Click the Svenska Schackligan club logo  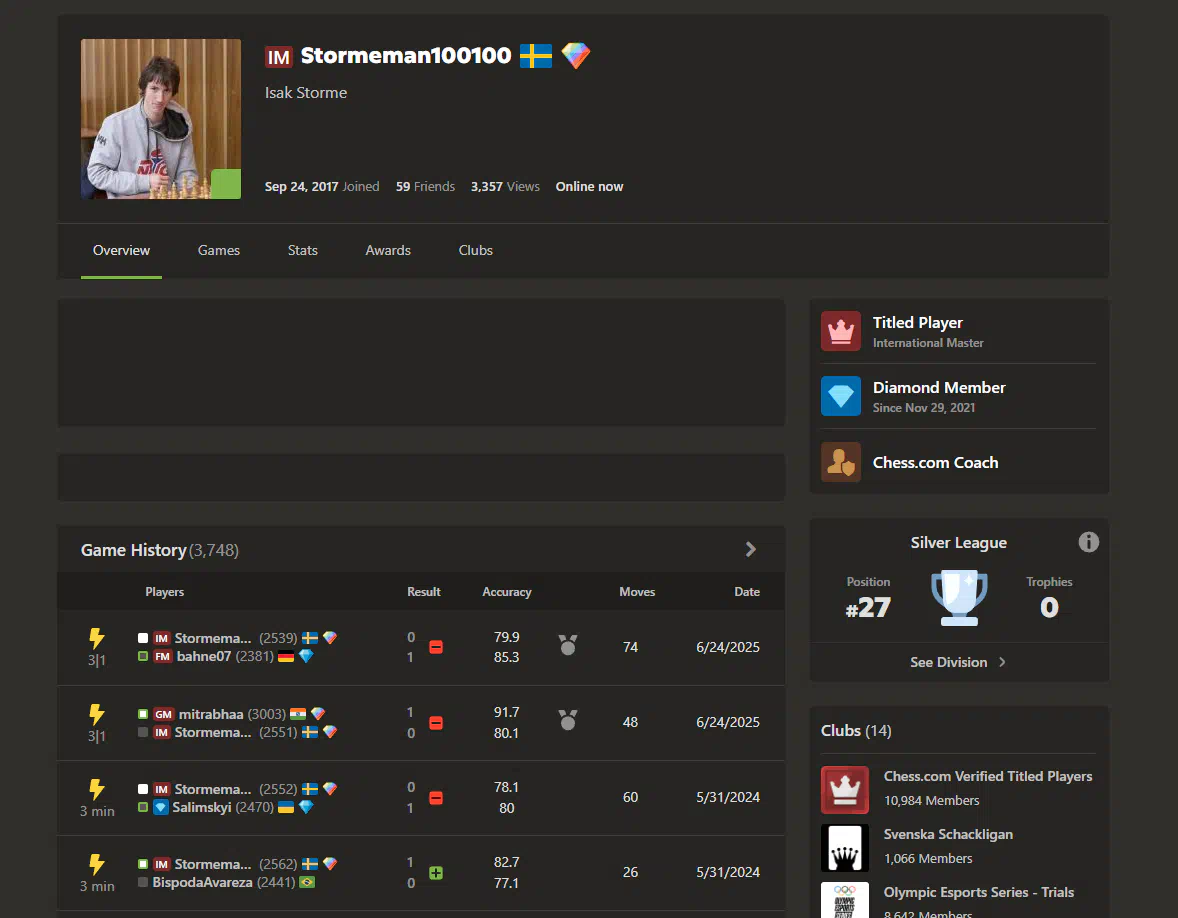click(x=844, y=847)
